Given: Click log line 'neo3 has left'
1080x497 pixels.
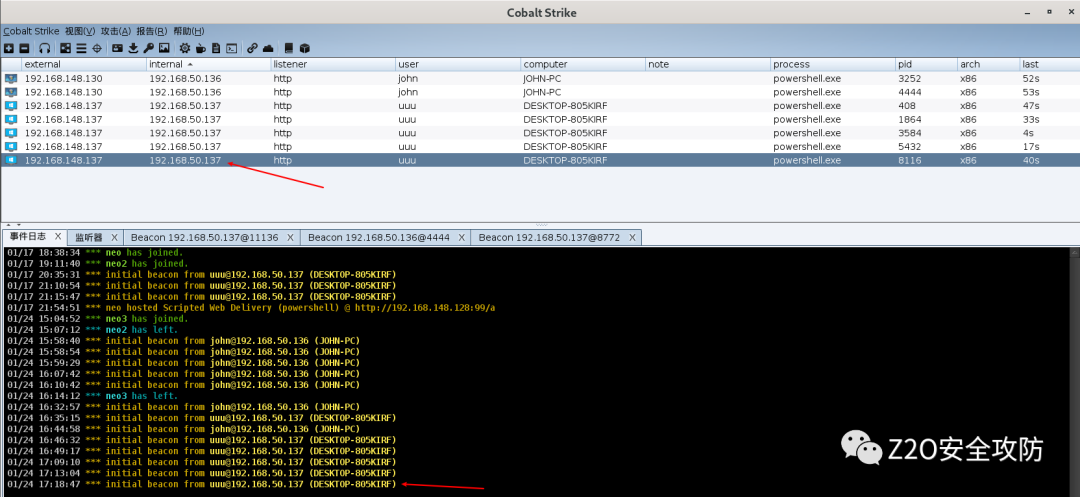Looking at the screenshot, I should [92, 396].
